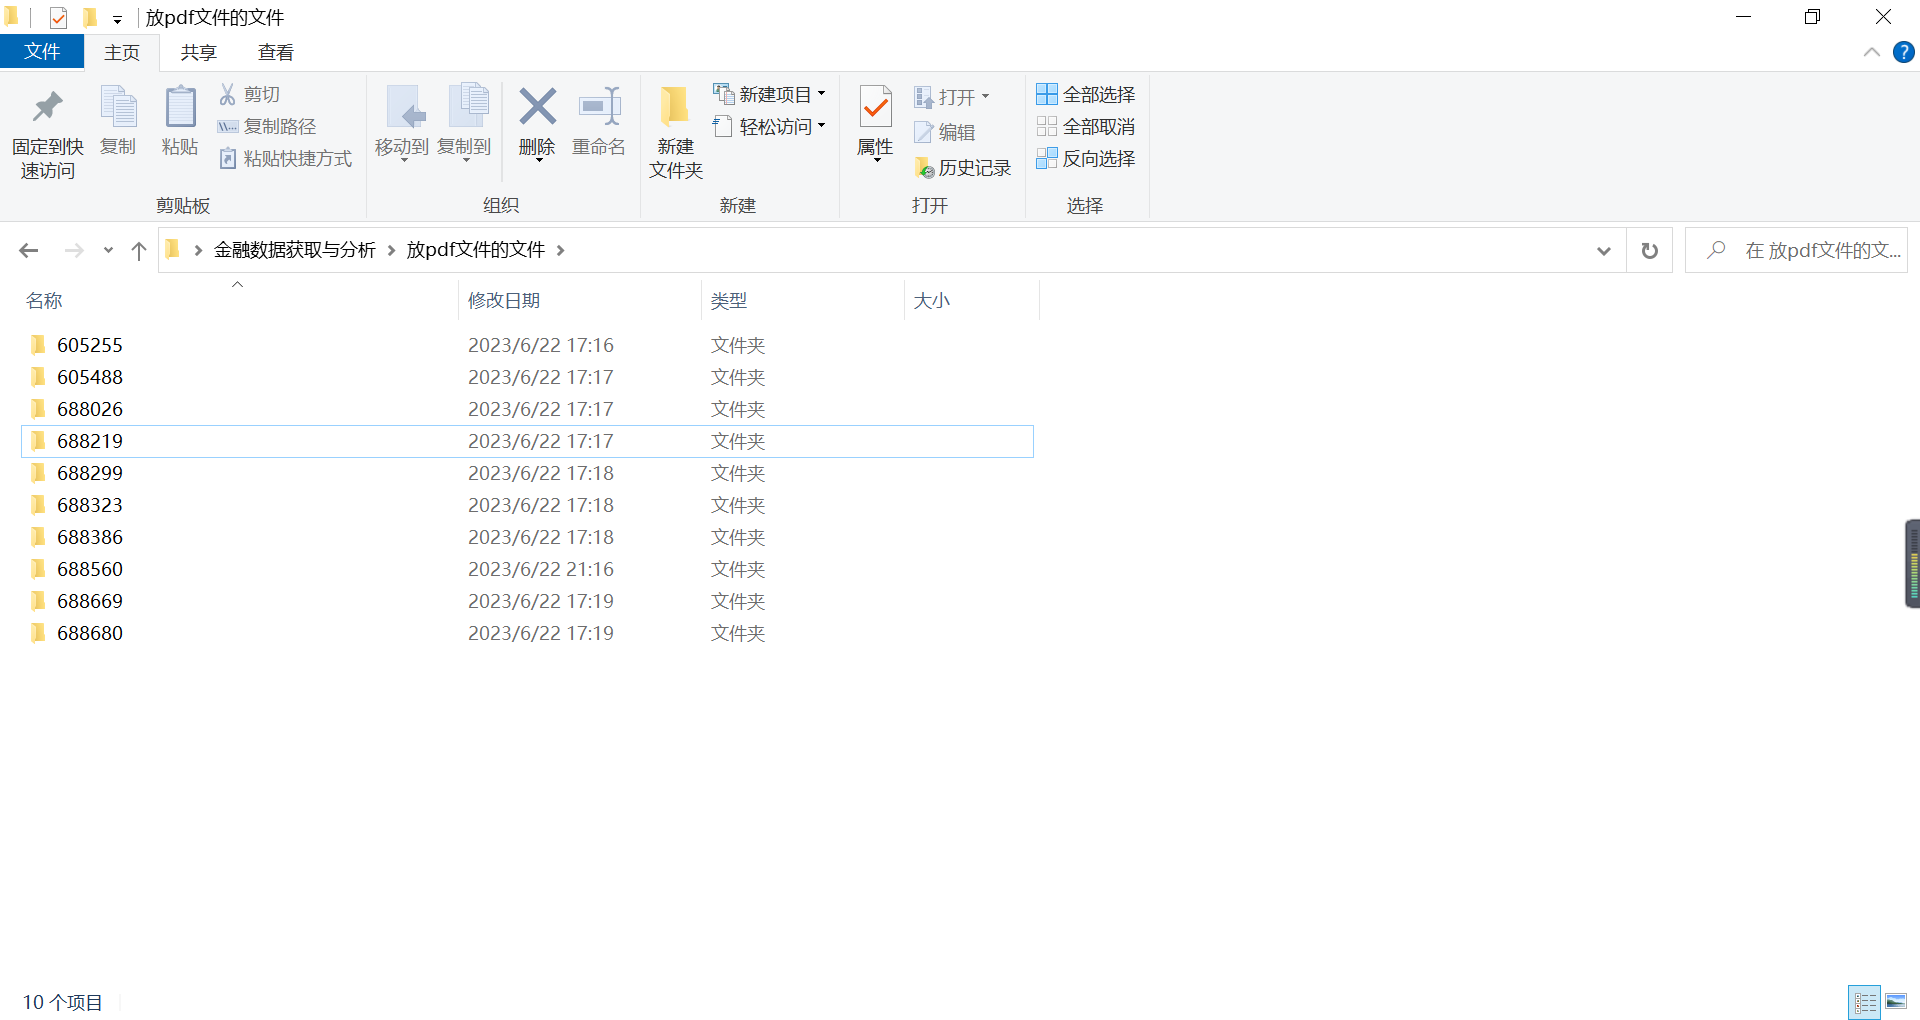Click the help question mark icon
Viewport: 1920px width, 1020px height.
(1903, 52)
